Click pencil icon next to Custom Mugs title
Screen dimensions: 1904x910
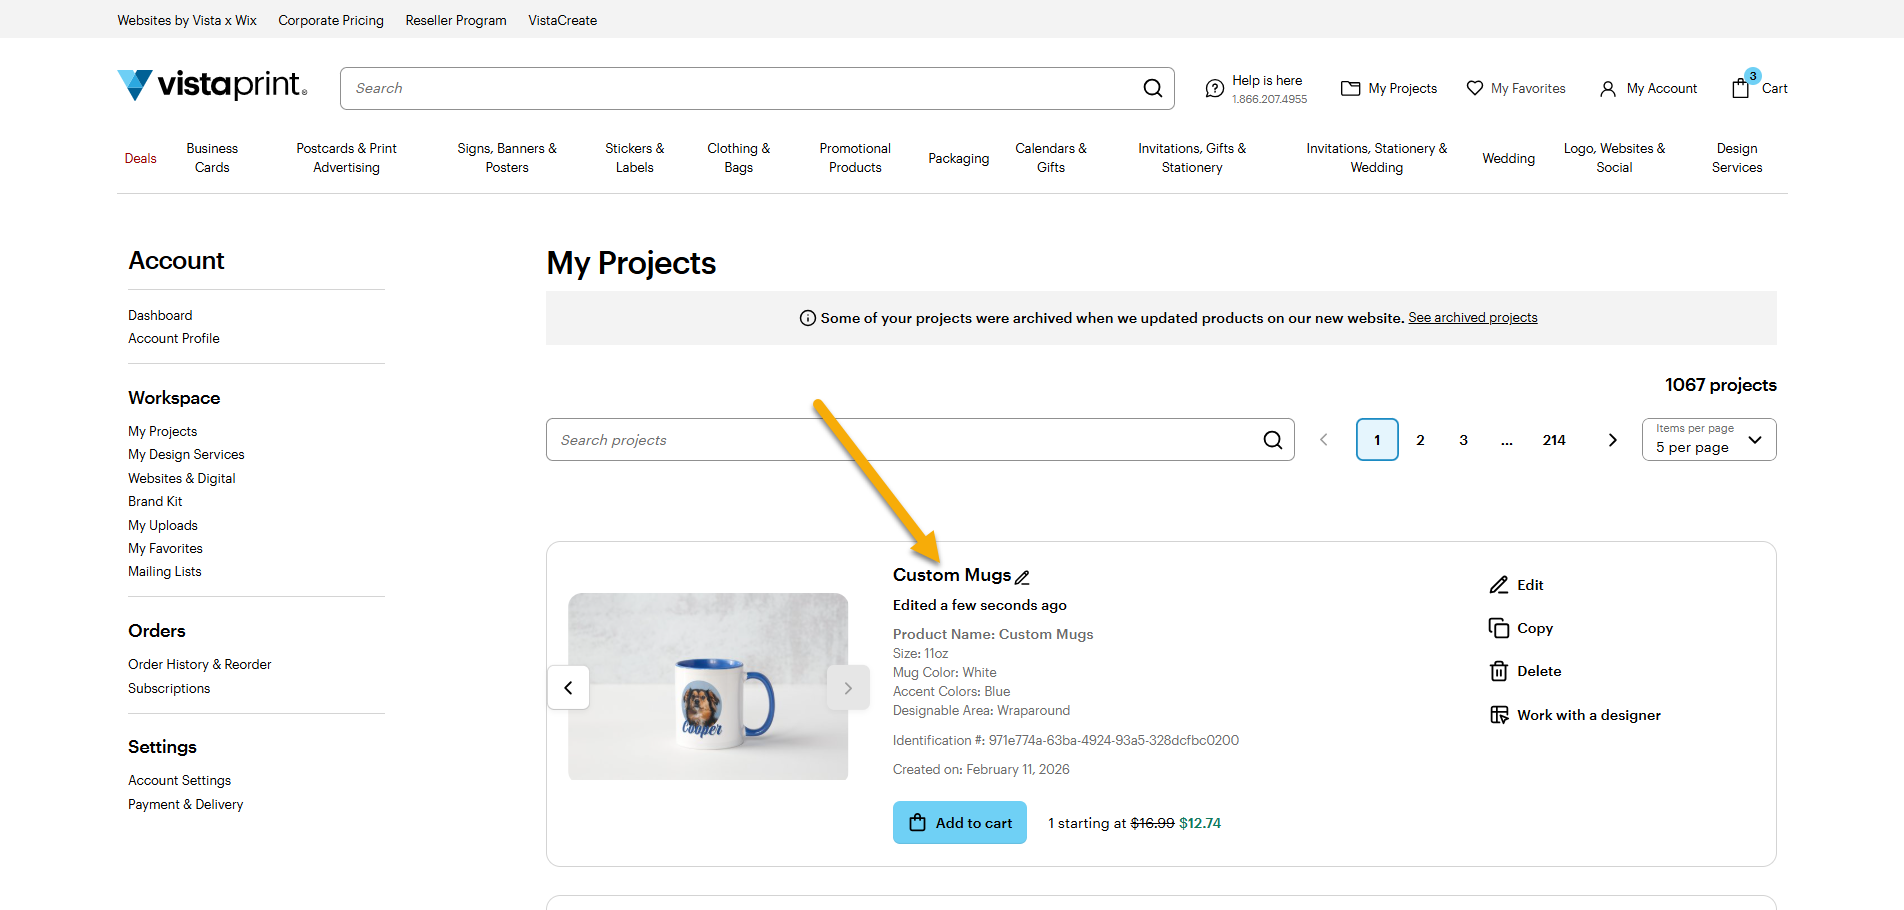(1022, 577)
